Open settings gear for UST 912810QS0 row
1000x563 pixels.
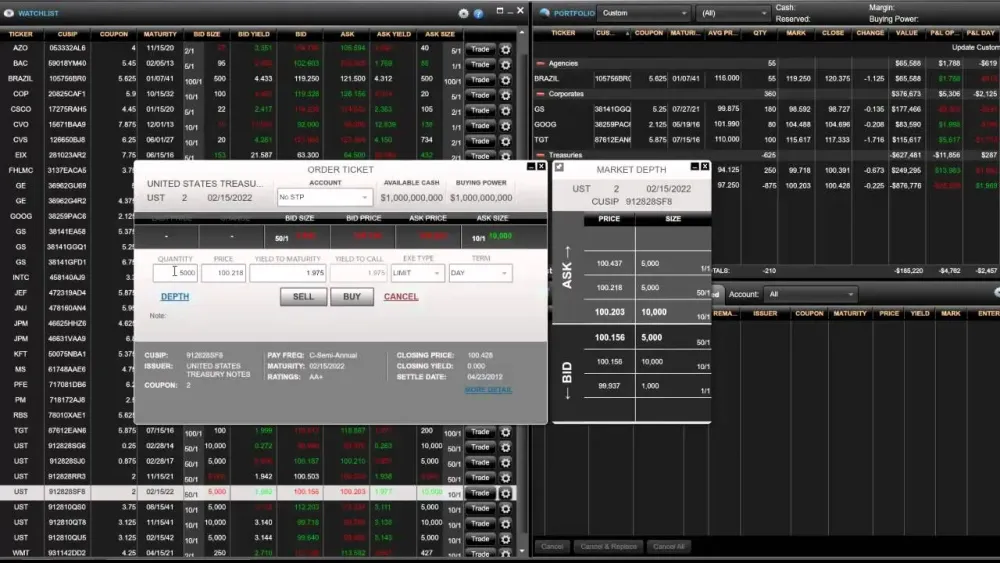pos(506,508)
